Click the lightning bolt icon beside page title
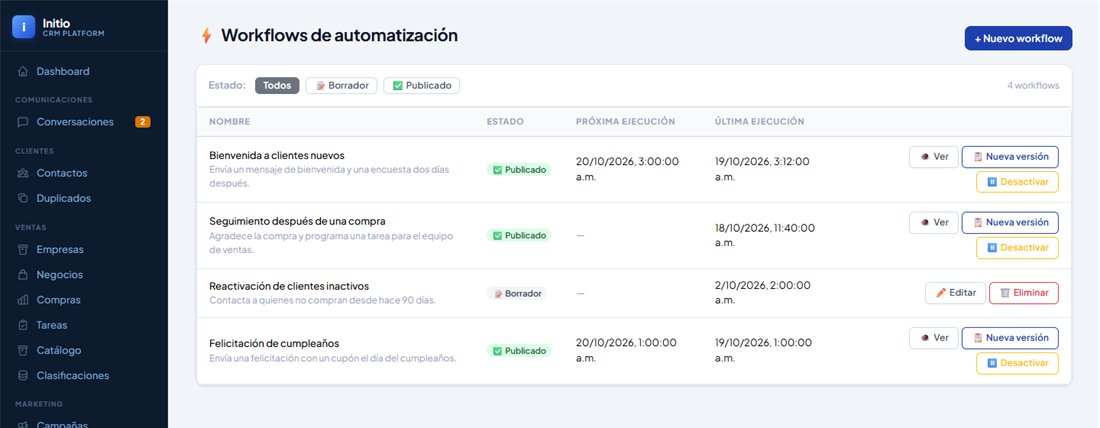The width and height of the screenshot is (1100, 428). click(x=206, y=36)
